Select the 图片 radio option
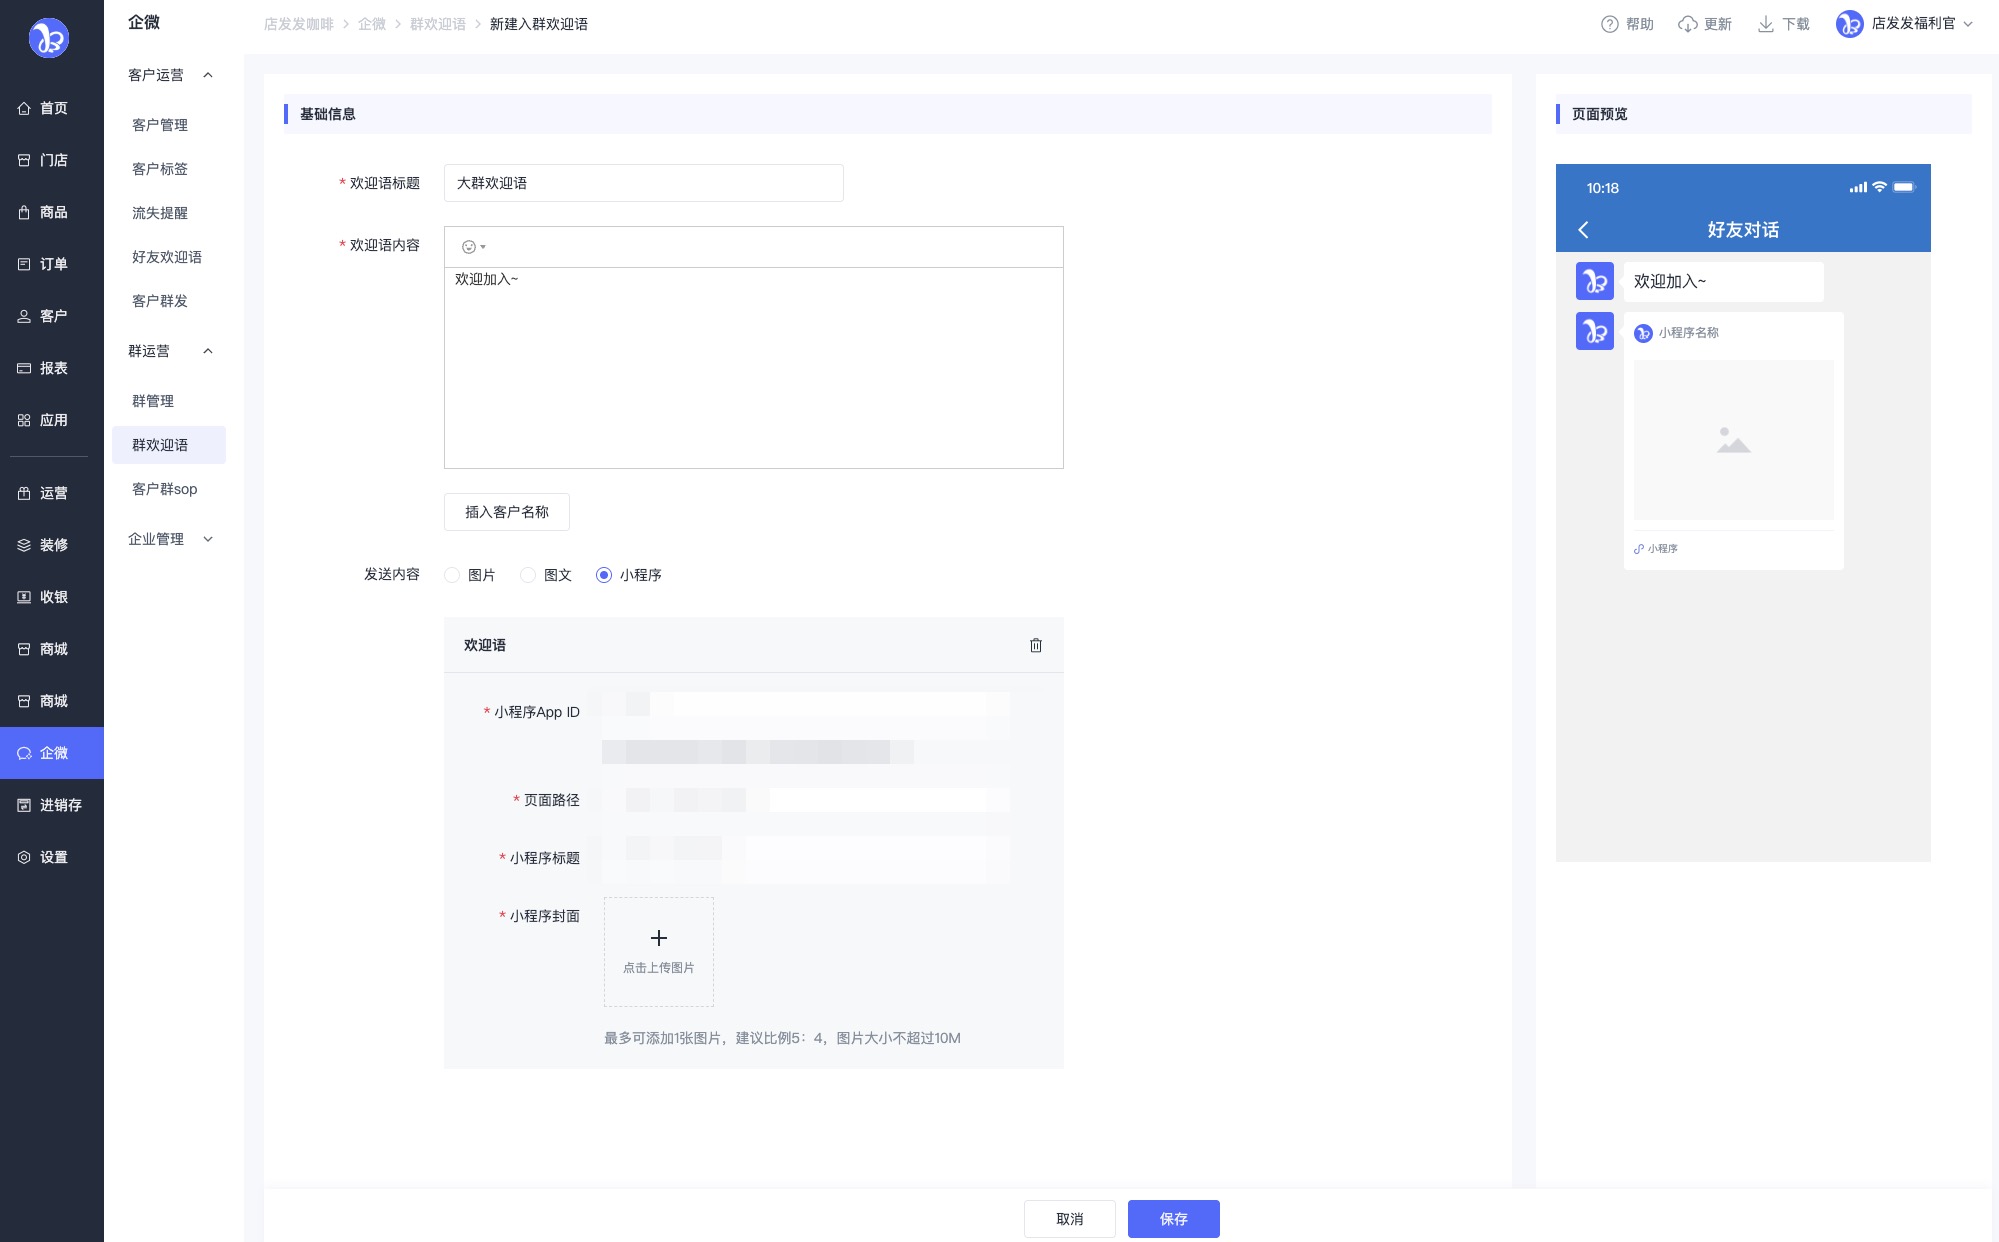The image size is (1999, 1242). [x=452, y=575]
